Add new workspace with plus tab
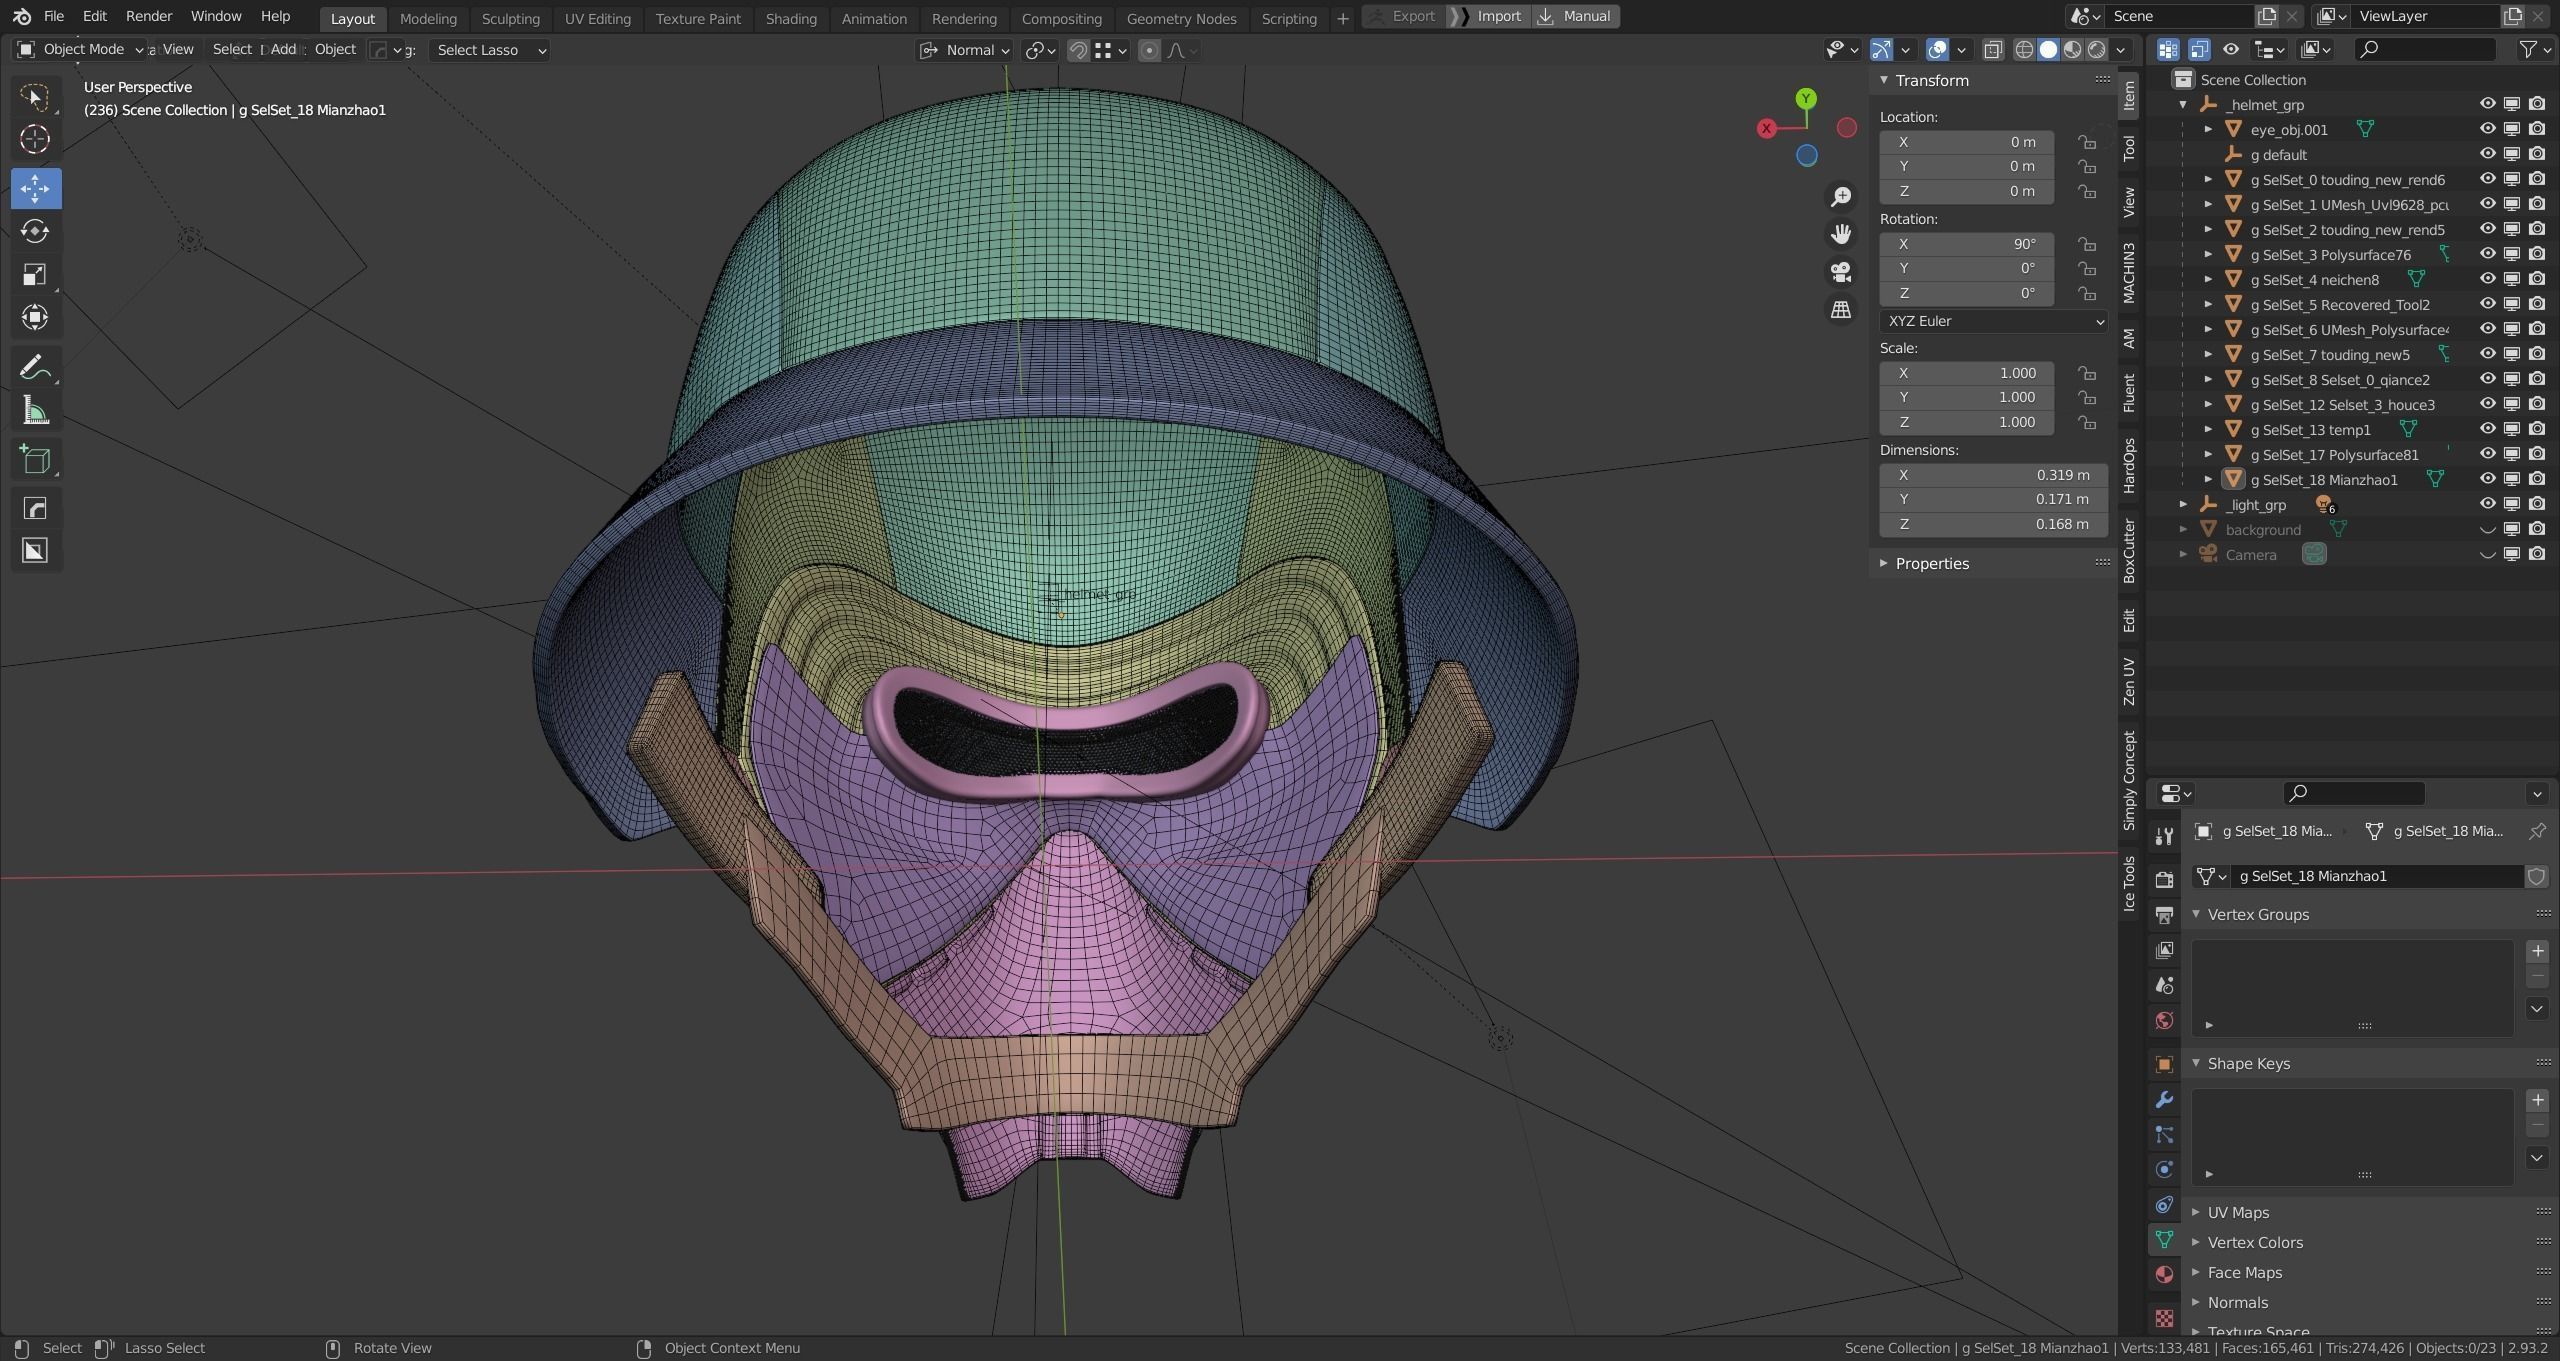Screen dimensions: 2560x1361 click(1343, 18)
